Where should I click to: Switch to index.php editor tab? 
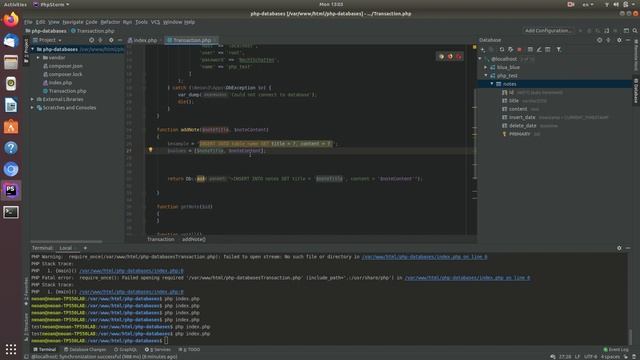(142, 40)
